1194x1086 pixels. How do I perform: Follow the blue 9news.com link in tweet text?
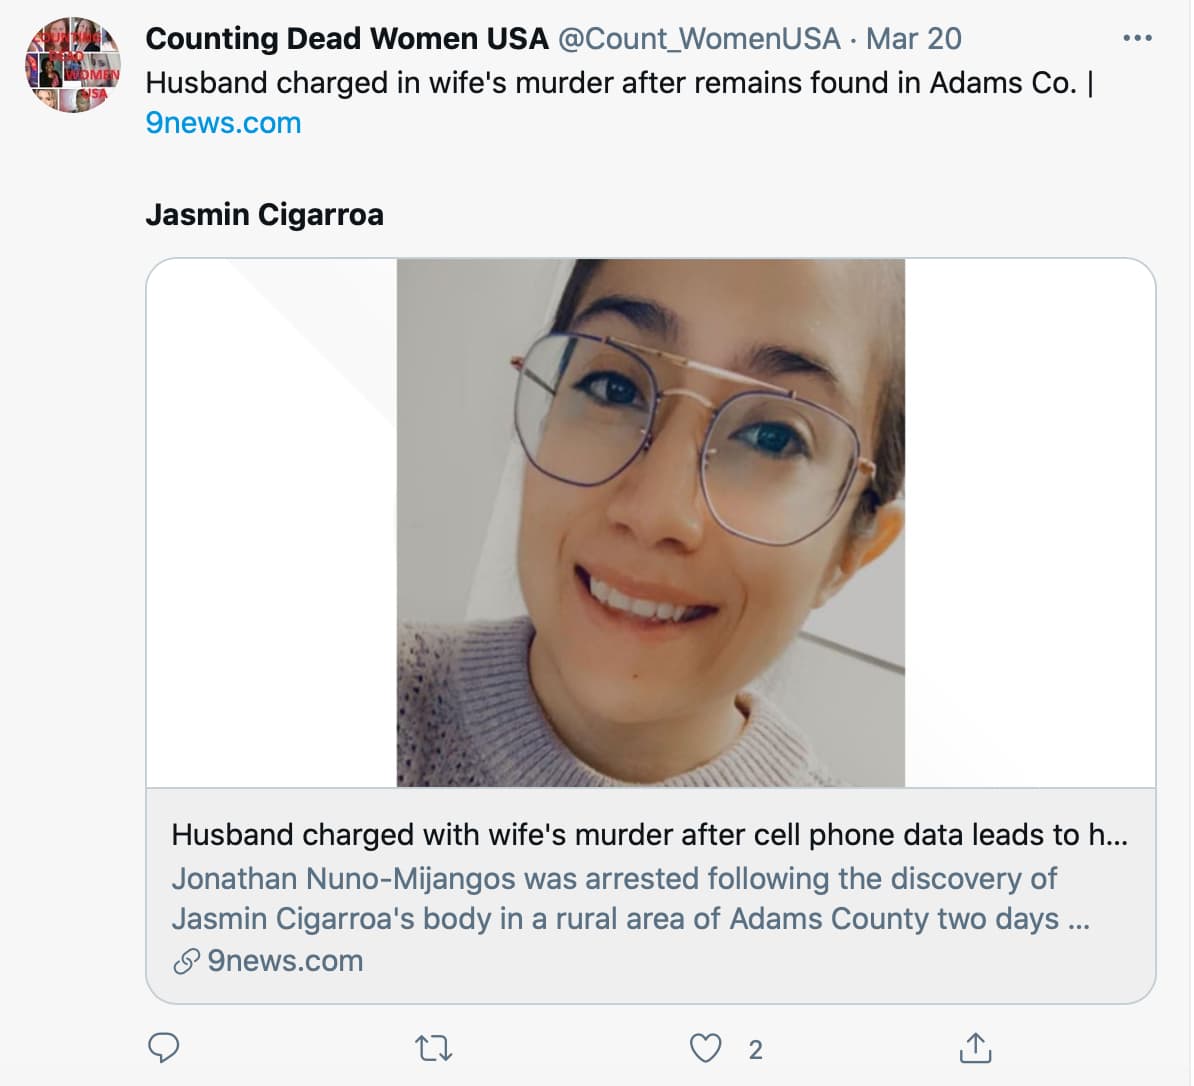tap(223, 123)
